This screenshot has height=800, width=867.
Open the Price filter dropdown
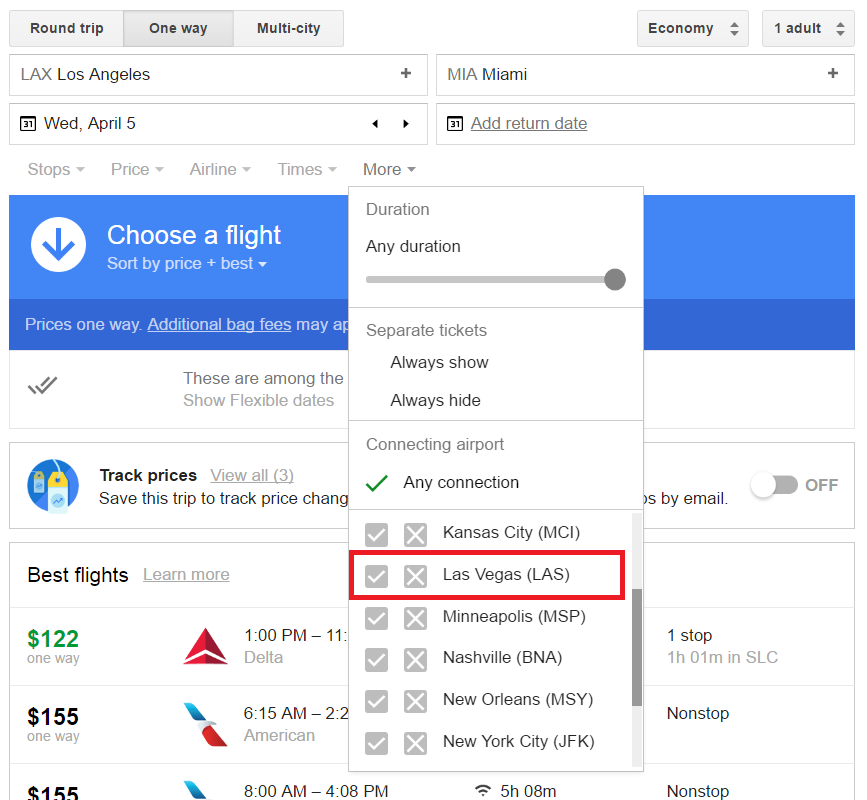pos(137,169)
